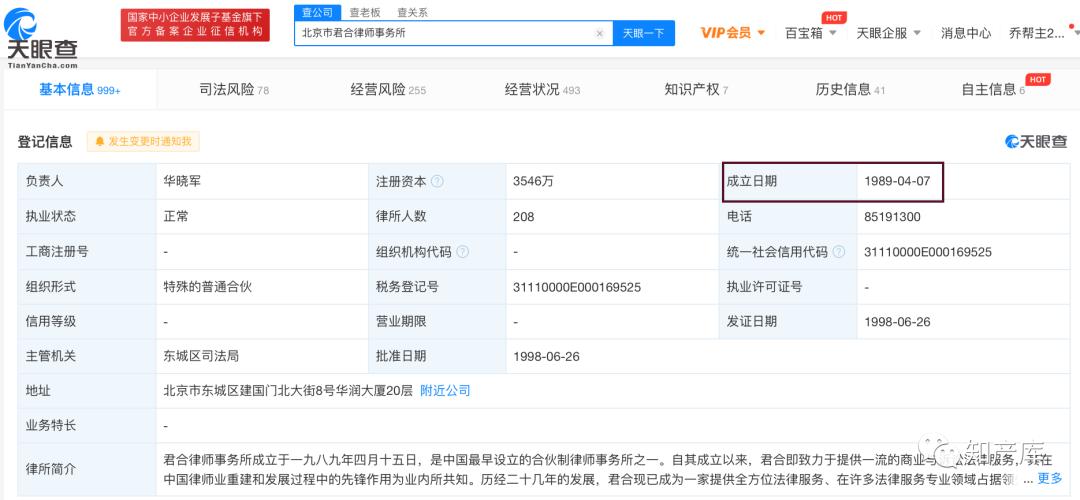The height and width of the screenshot is (500, 1080).
Task: Click the 统一社会信用代码 value 31110000E000169525
Action: [x=928, y=252]
